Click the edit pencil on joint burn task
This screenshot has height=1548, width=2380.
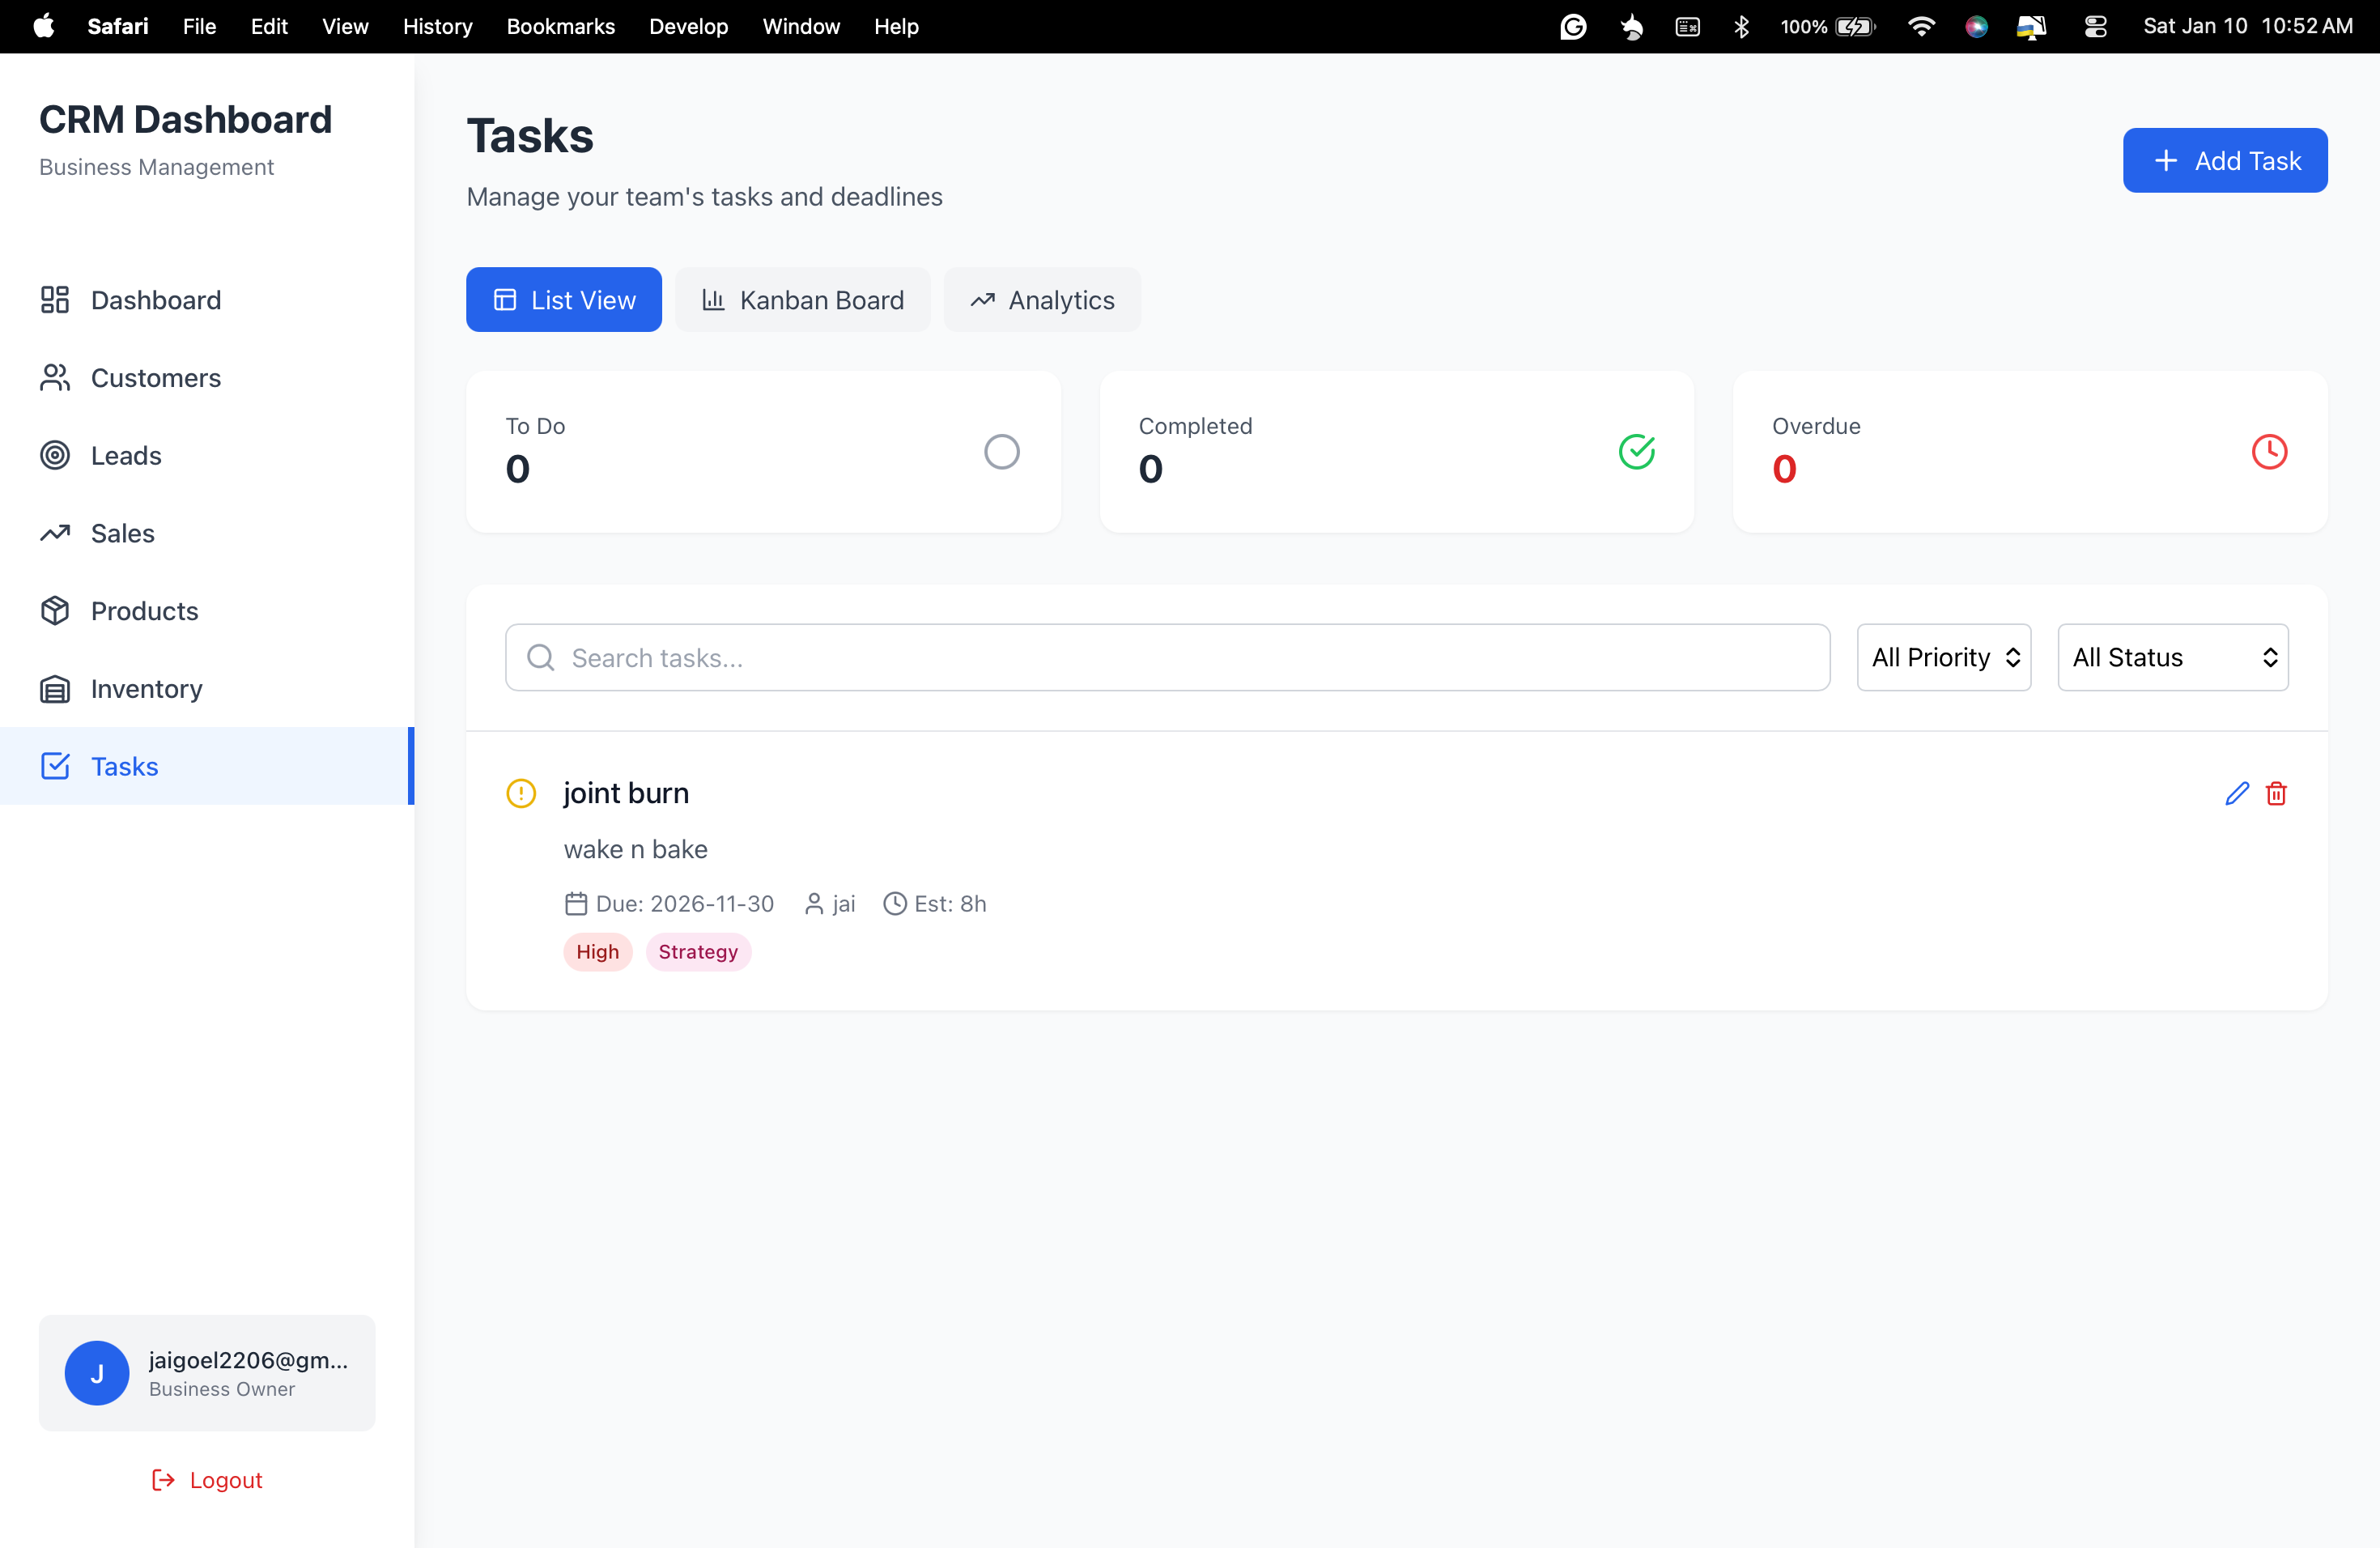point(2237,793)
